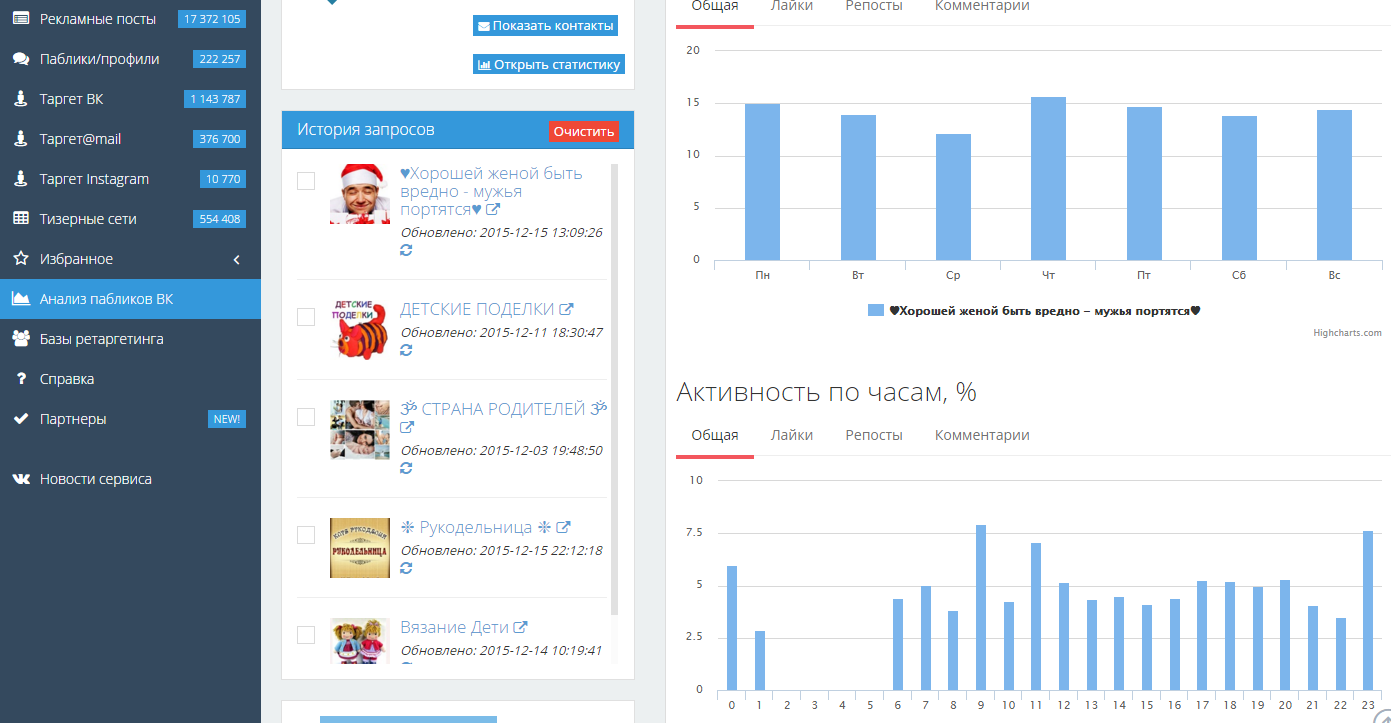Open external link icon for Рукодельница
The image size is (1391, 723).
point(563,528)
